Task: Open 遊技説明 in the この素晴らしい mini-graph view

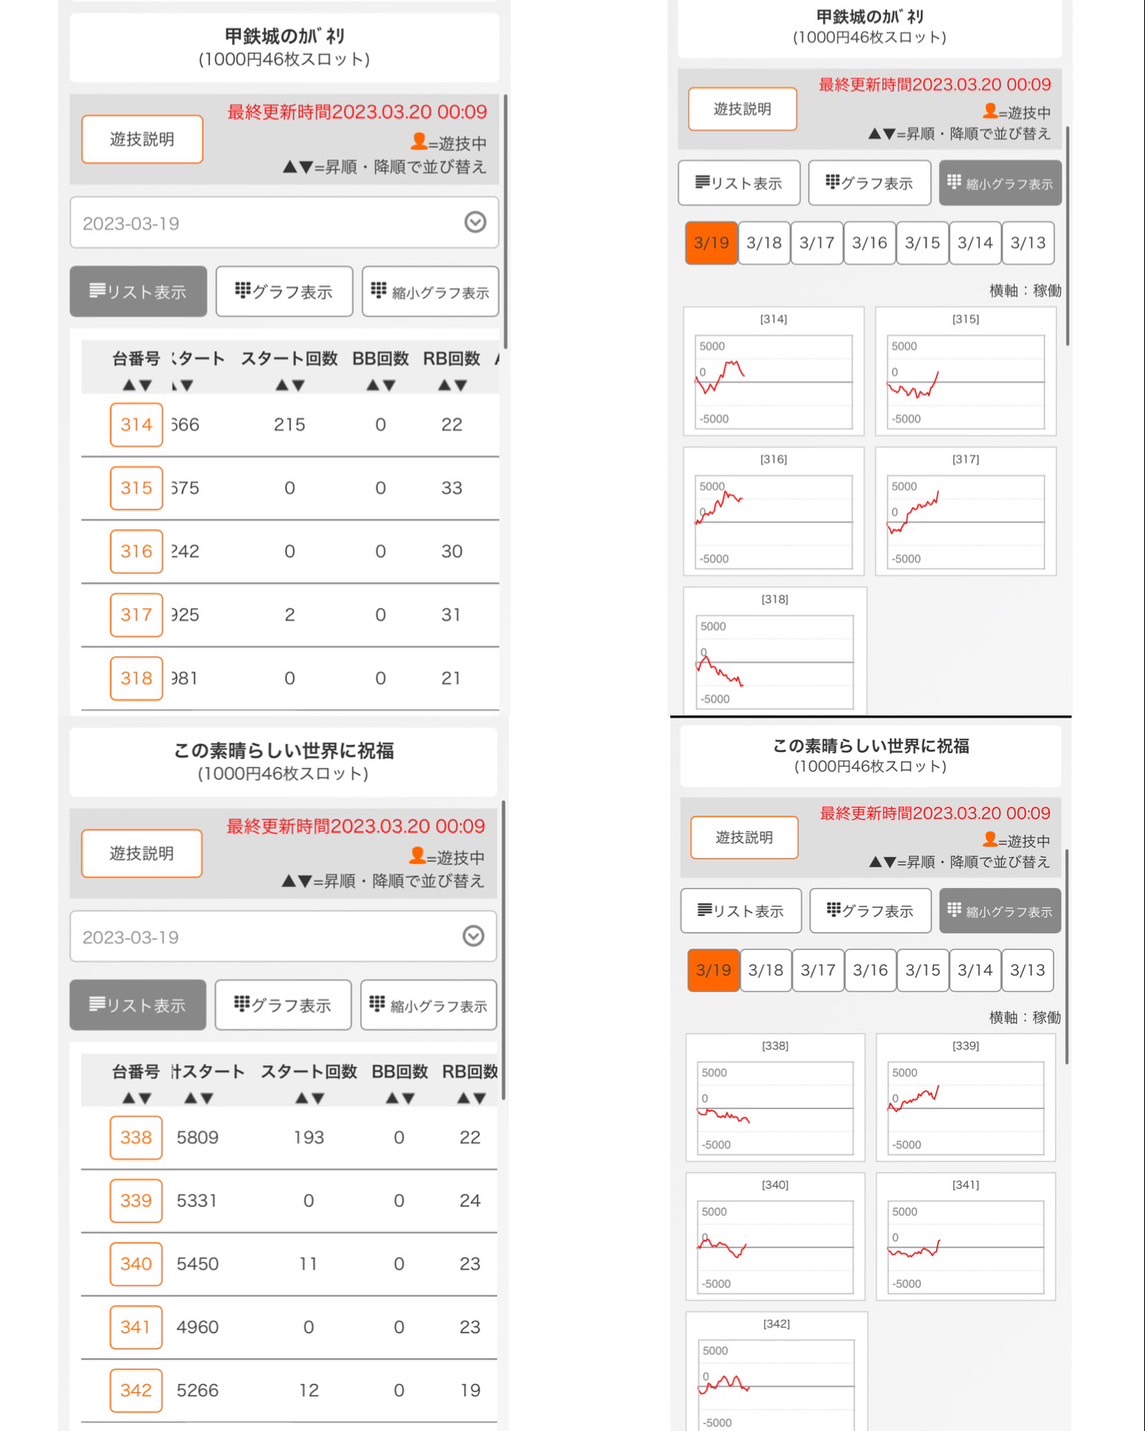Action: point(744,837)
